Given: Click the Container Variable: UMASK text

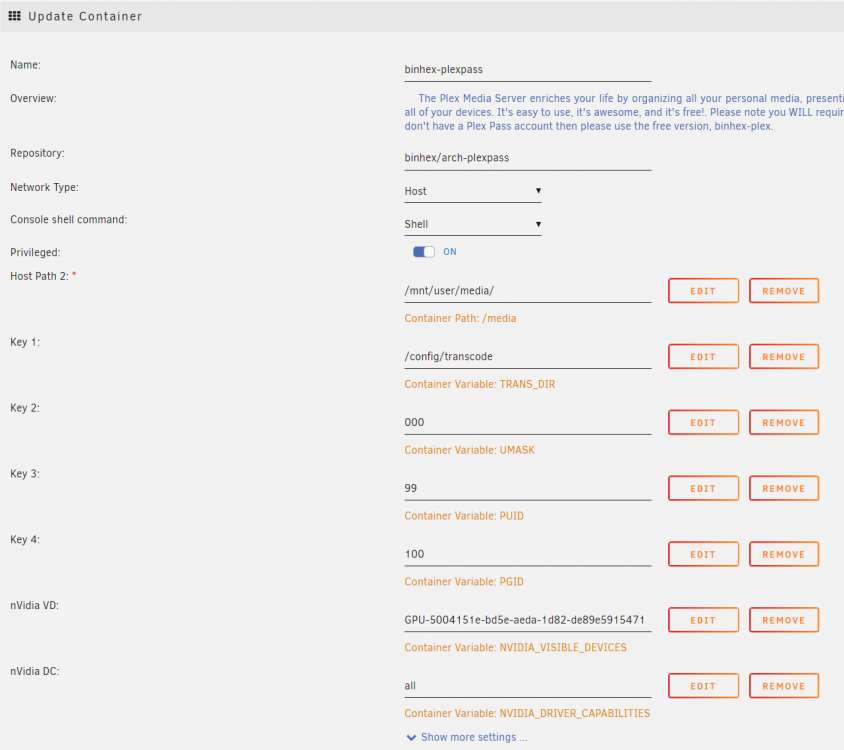Looking at the screenshot, I should [469, 450].
